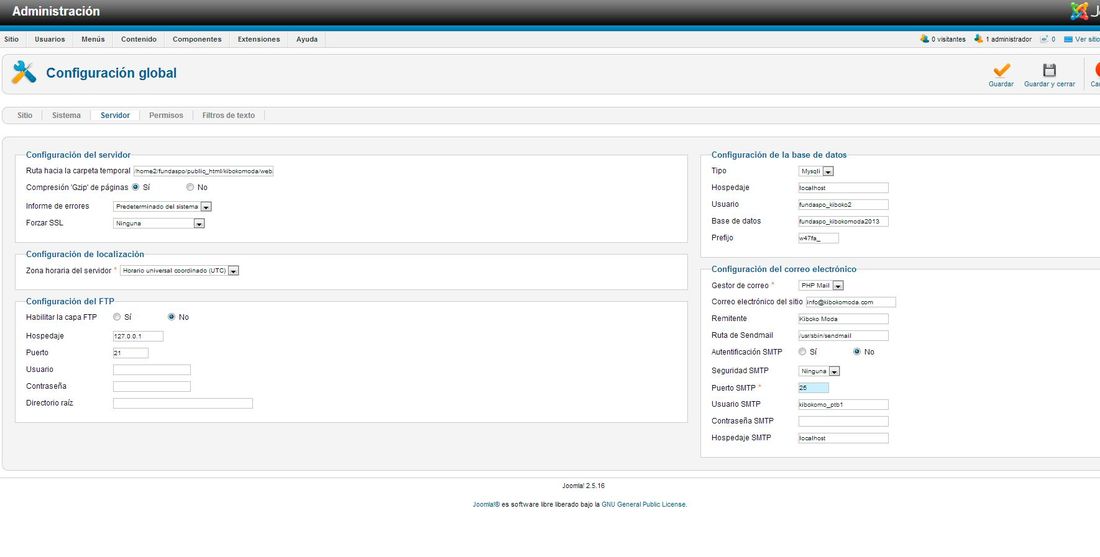Select Sí for Autentificación SMTP
Viewport: 1100px width, 557px height.
(803, 352)
